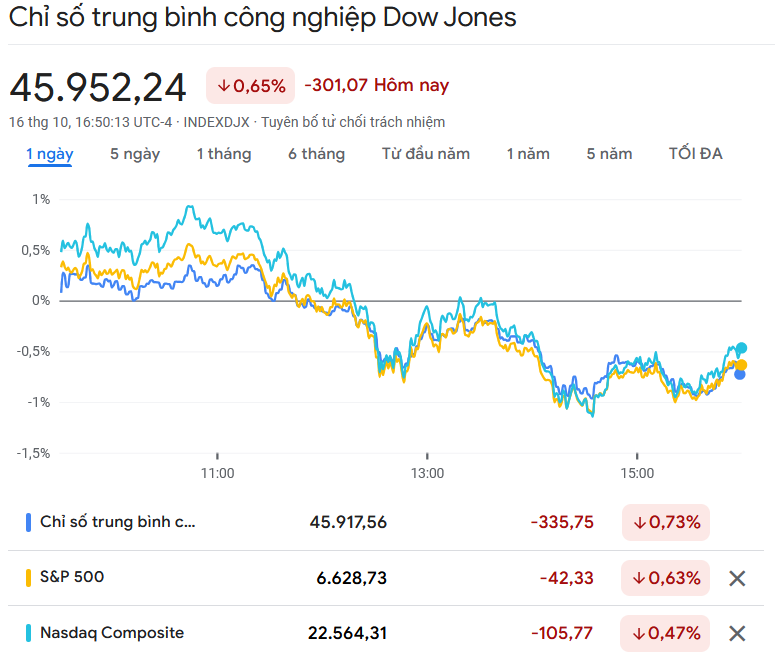Click the cyan Nasdaq endpoint dot
Viewport: 775px width, 661px height.
click(x=741, y=348)
